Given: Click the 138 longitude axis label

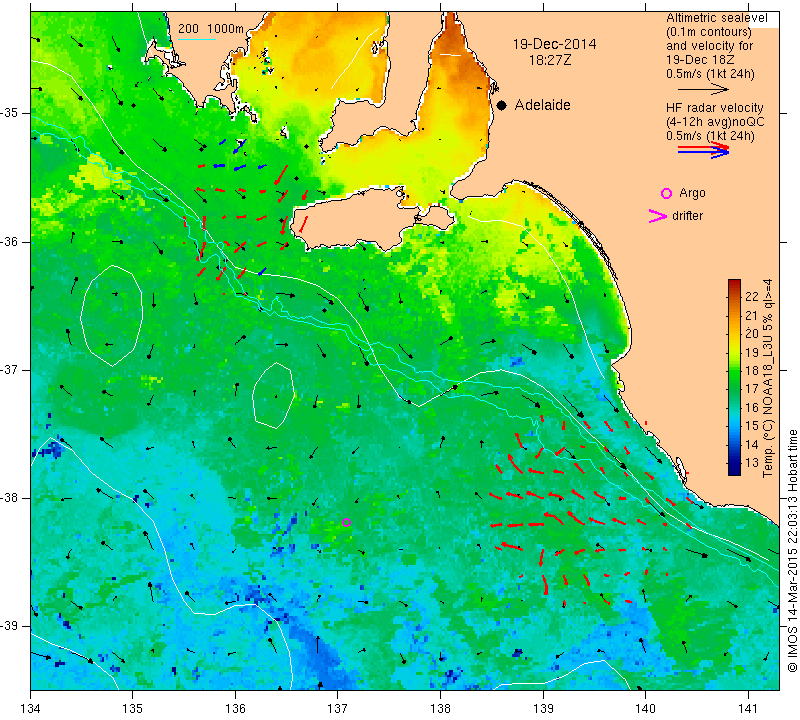Looking at the screenshot, I should coord(440,708).
